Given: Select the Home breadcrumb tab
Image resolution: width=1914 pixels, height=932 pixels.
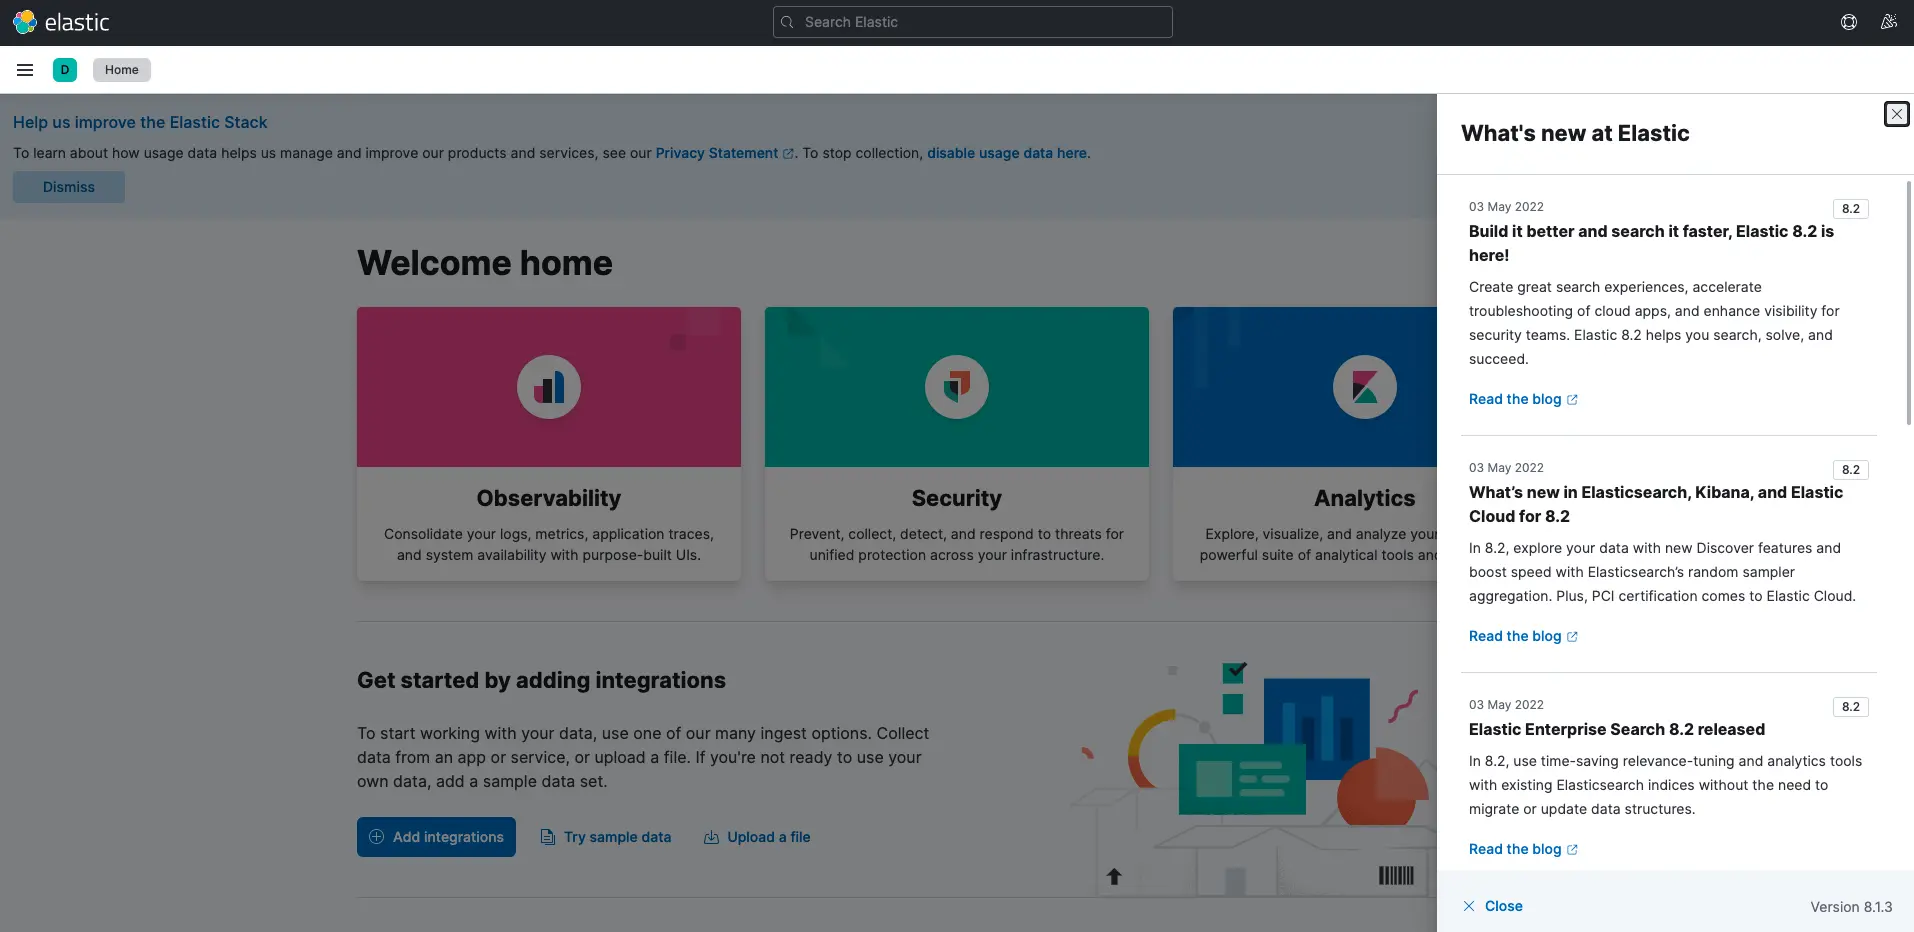Looking at the screenshot, I should pyautogui.click(x=121, y=69).
